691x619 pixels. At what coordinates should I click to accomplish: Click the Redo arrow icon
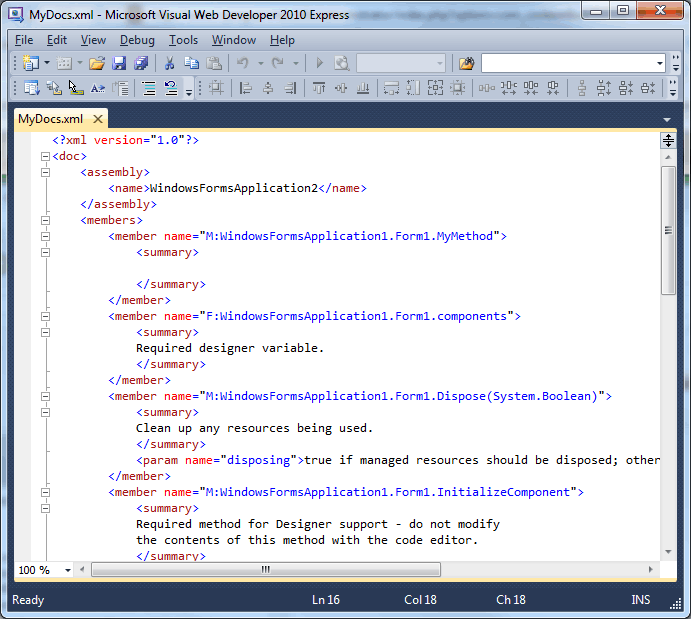278,63
